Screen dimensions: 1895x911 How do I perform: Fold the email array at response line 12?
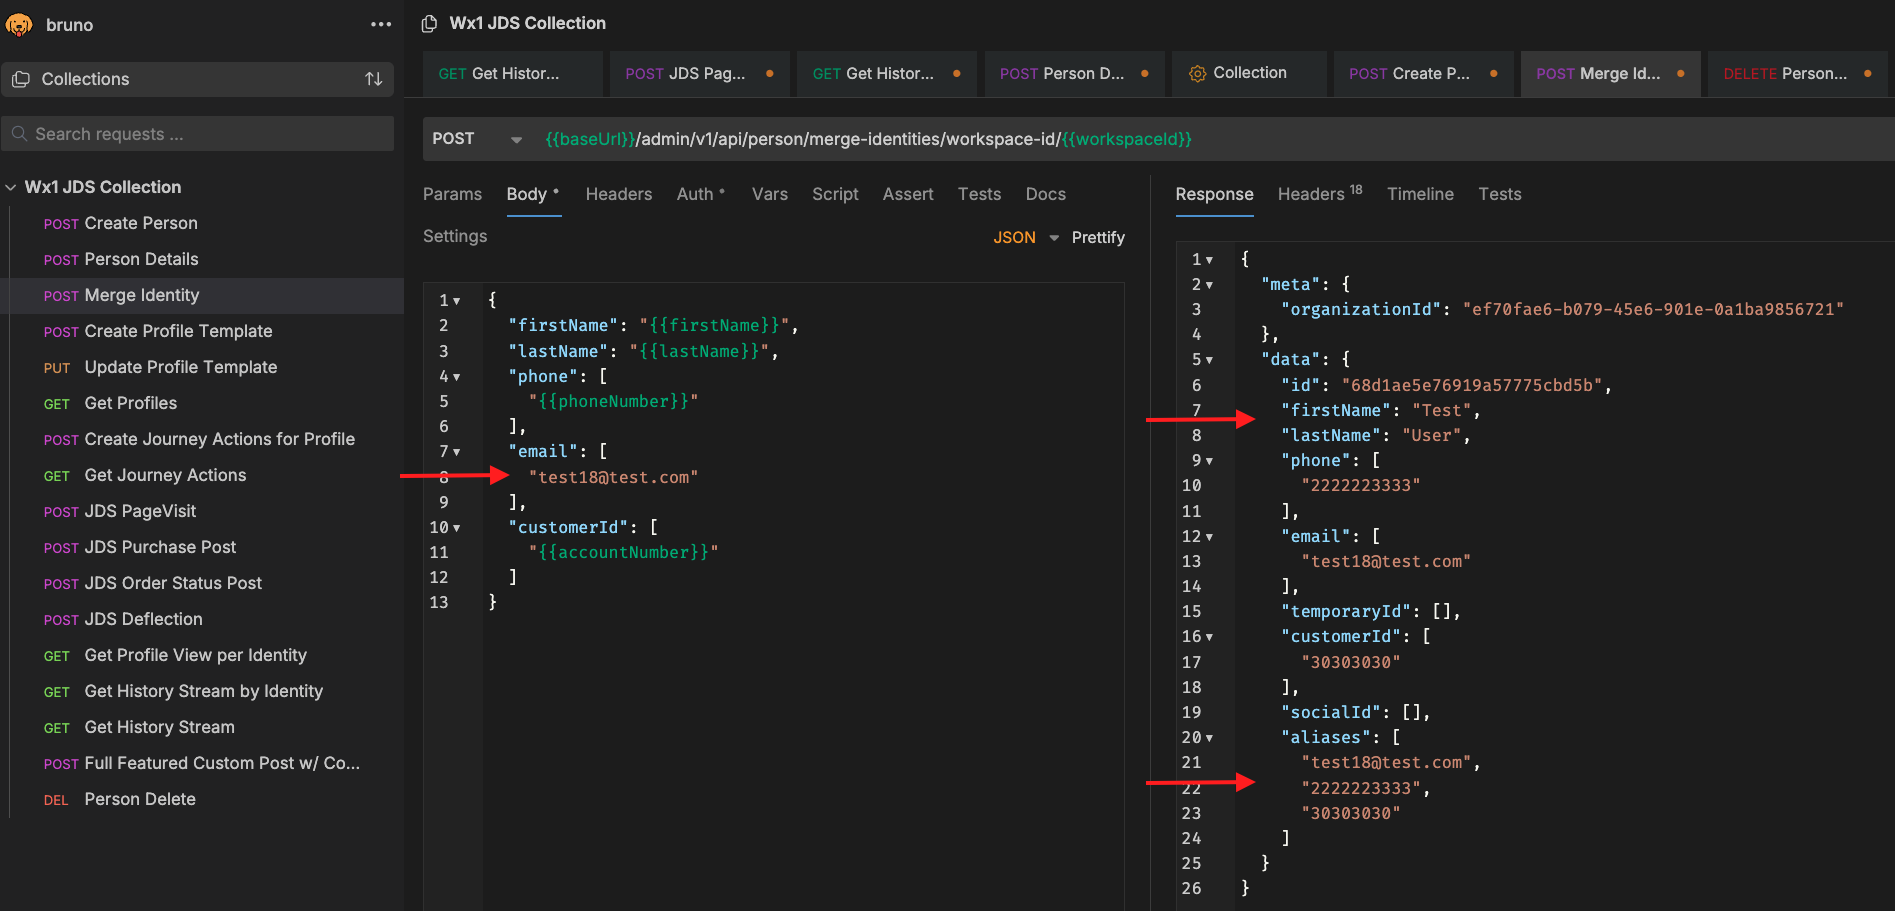click(x=1209, y=537)
